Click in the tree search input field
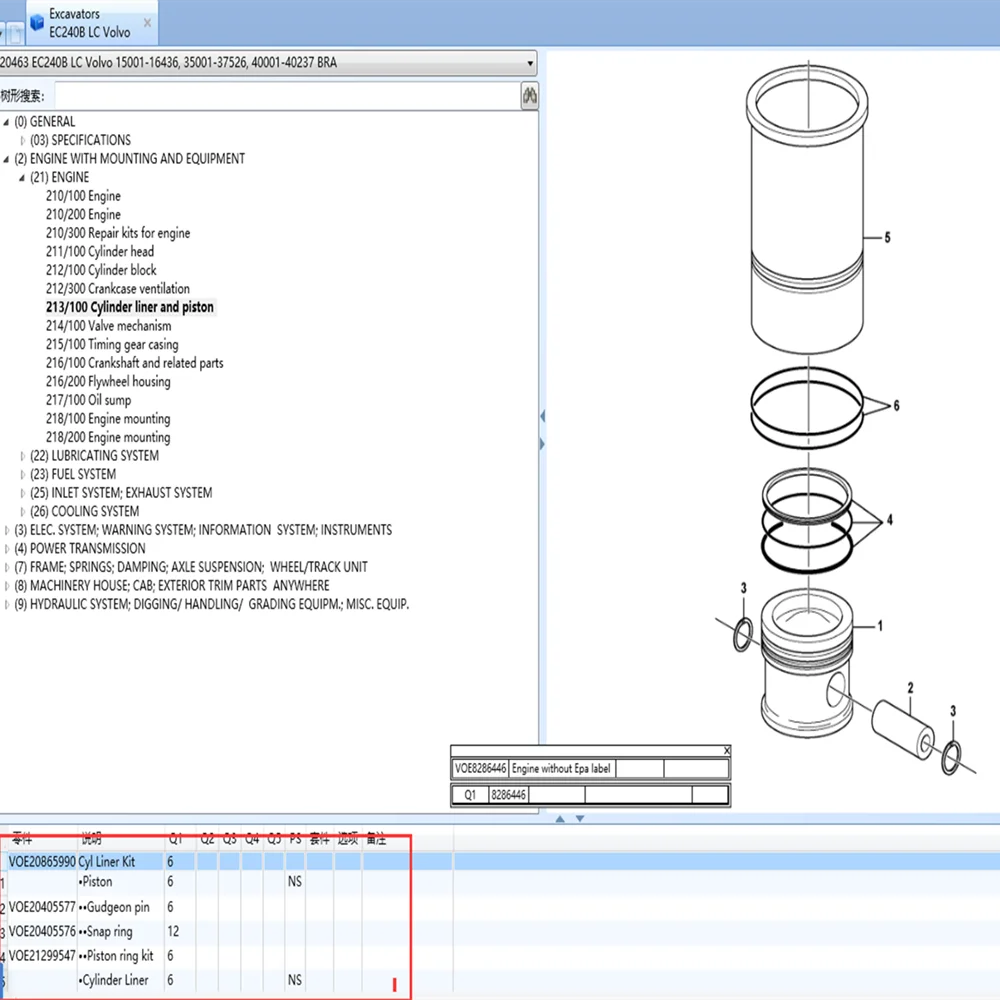The image size is (1000, 1000). [x=285, y=96]
